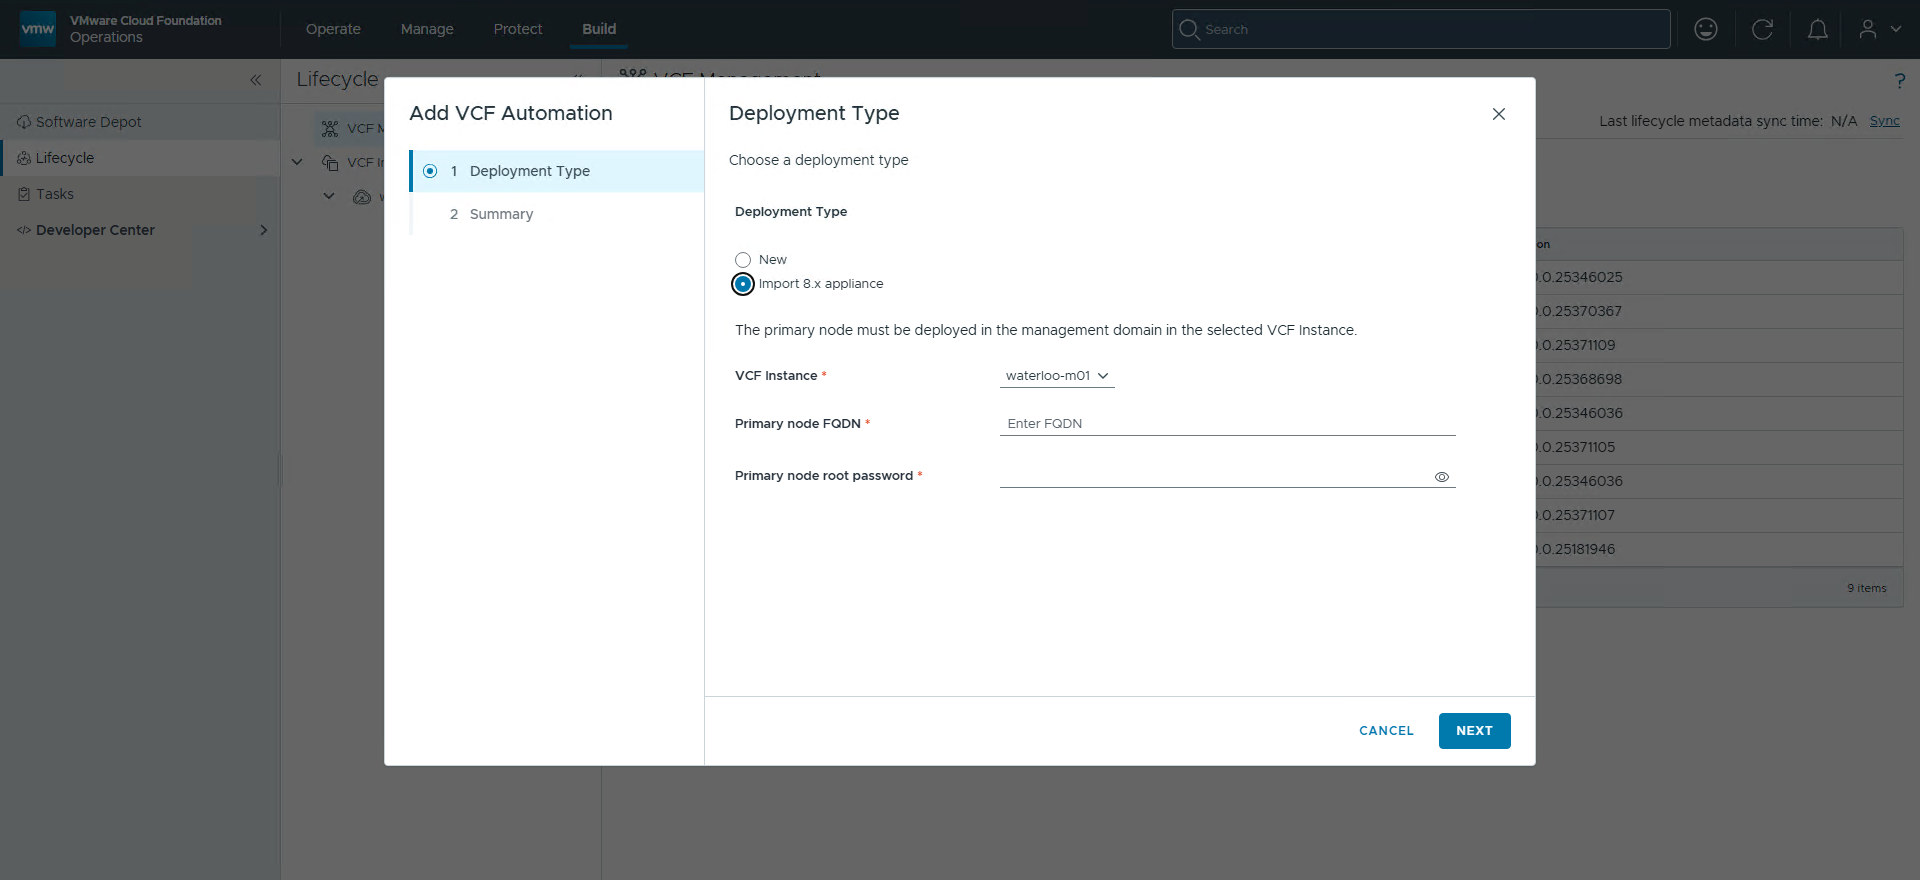Screen dimensions: 1920x880
Task: Click version row ending 25370367
Action: click(x=1719, y=311)
